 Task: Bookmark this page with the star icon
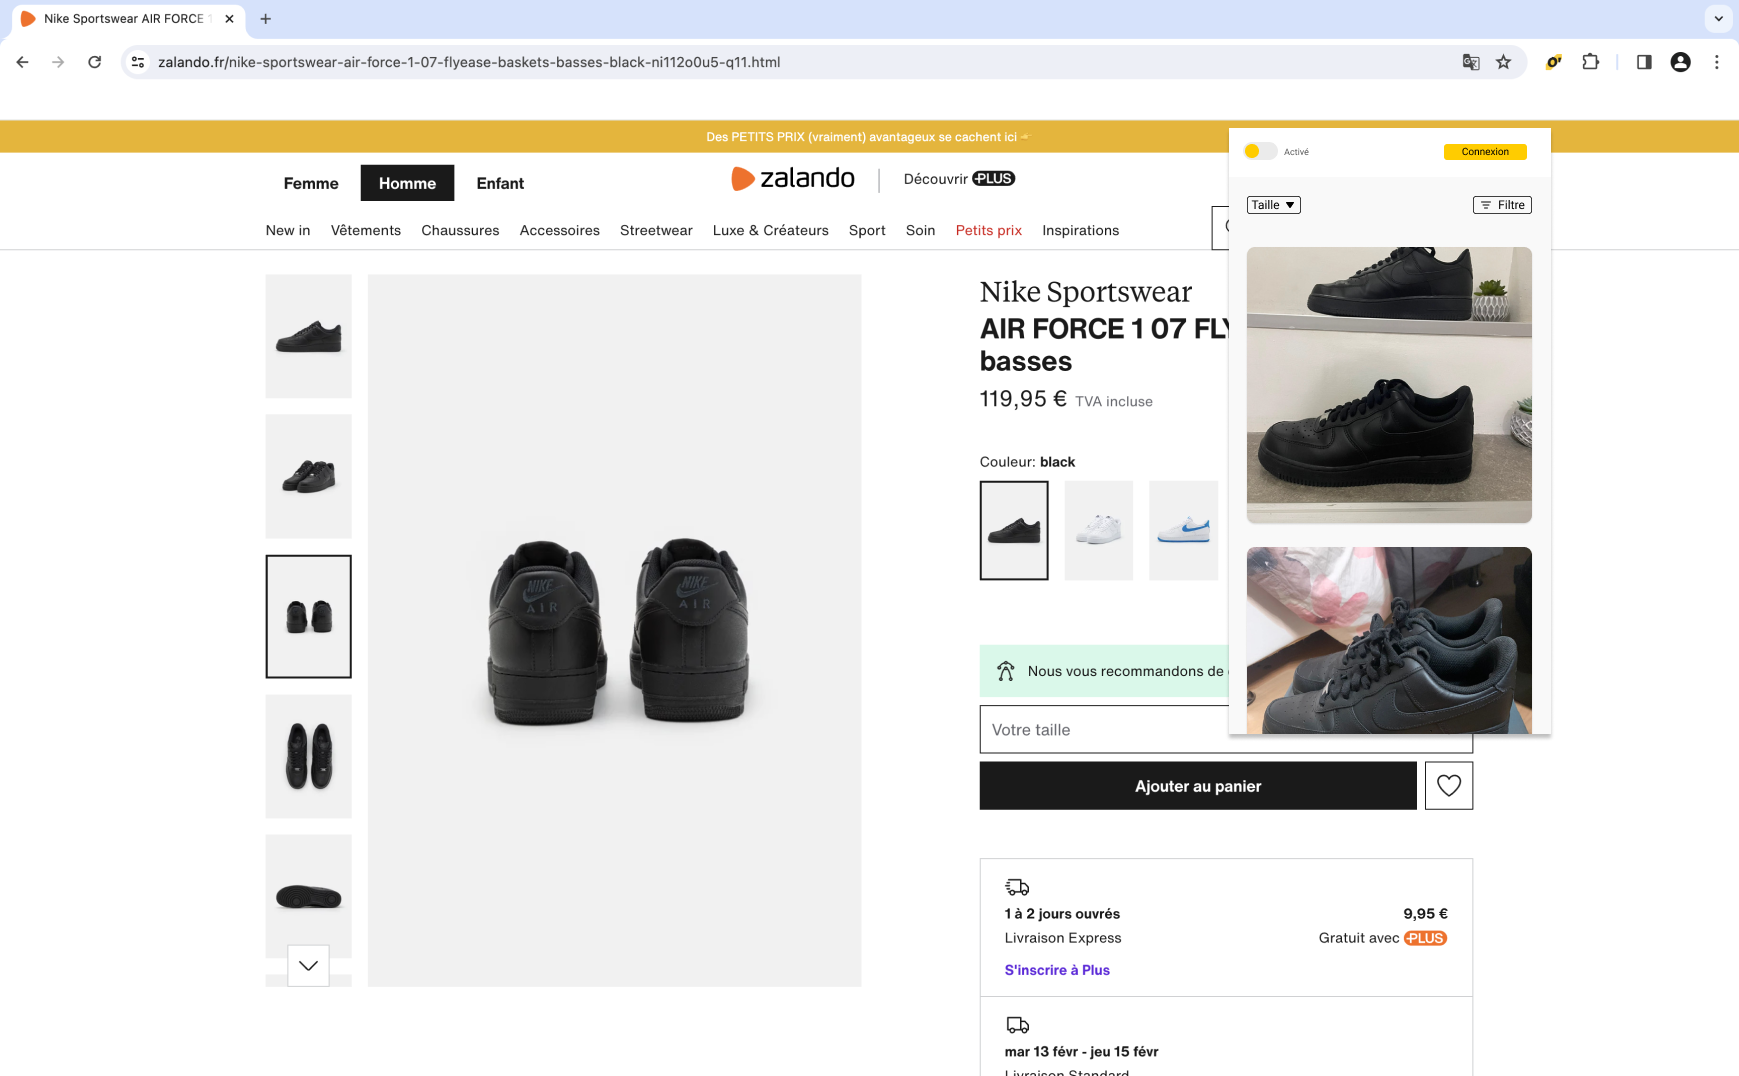[x=1503, y=62]
